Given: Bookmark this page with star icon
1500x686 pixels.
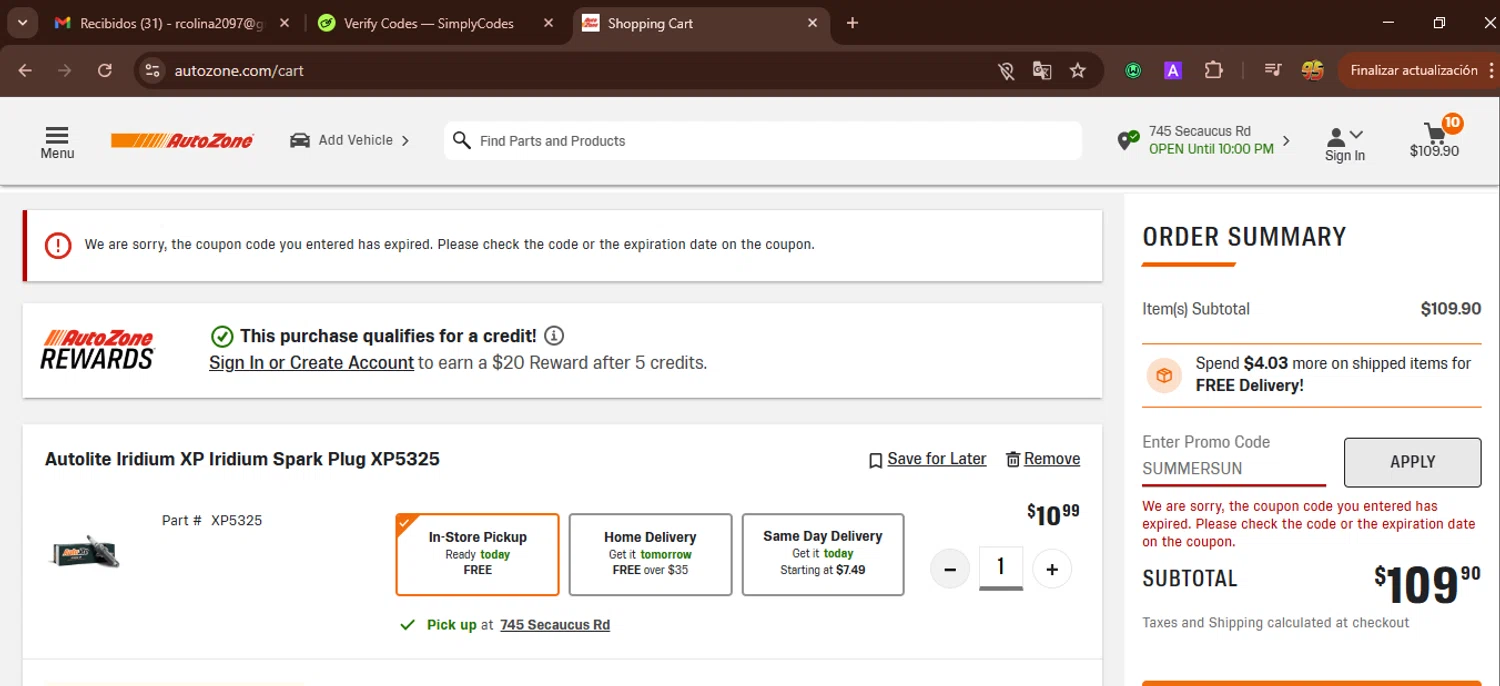Looking at the screenshot, I should (x=1078, y=71).
